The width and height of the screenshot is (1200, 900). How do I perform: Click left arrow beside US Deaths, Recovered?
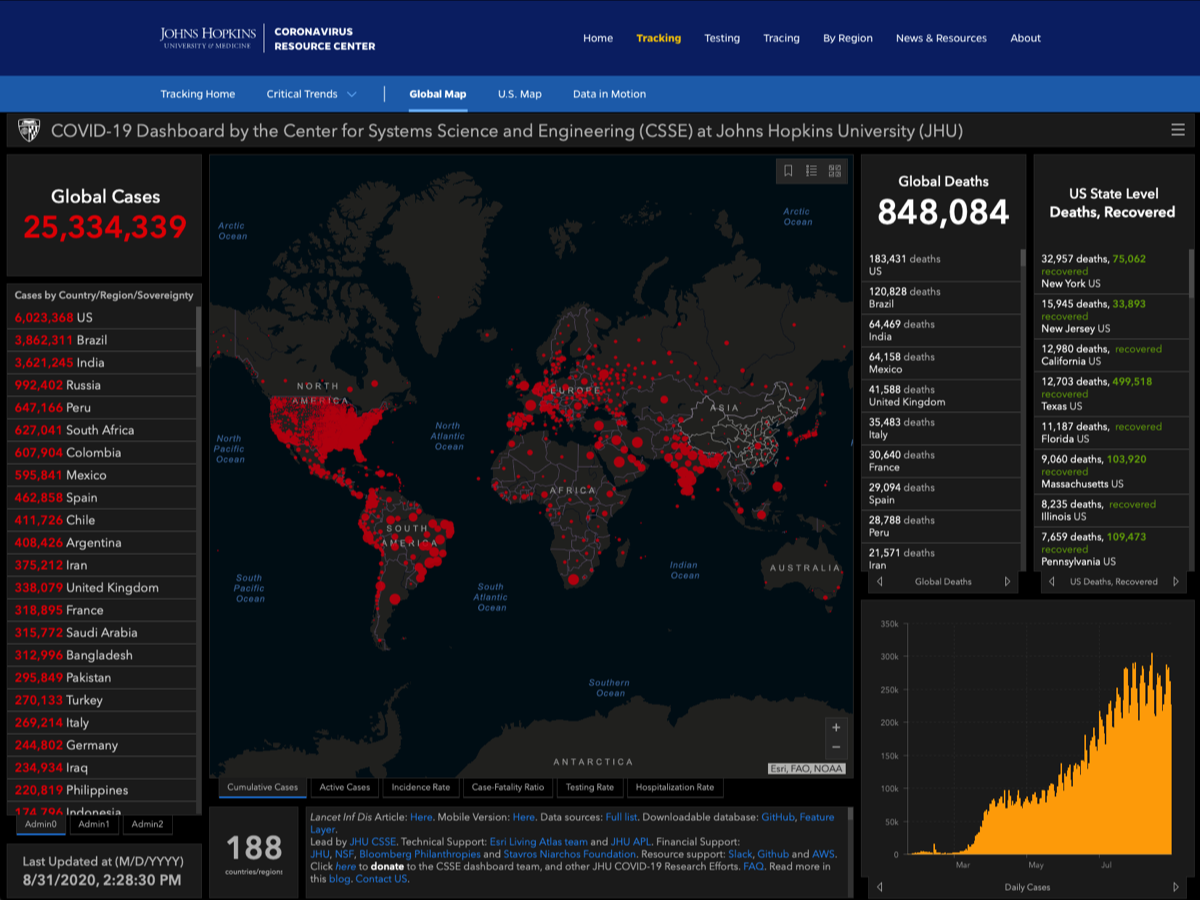1051,581
